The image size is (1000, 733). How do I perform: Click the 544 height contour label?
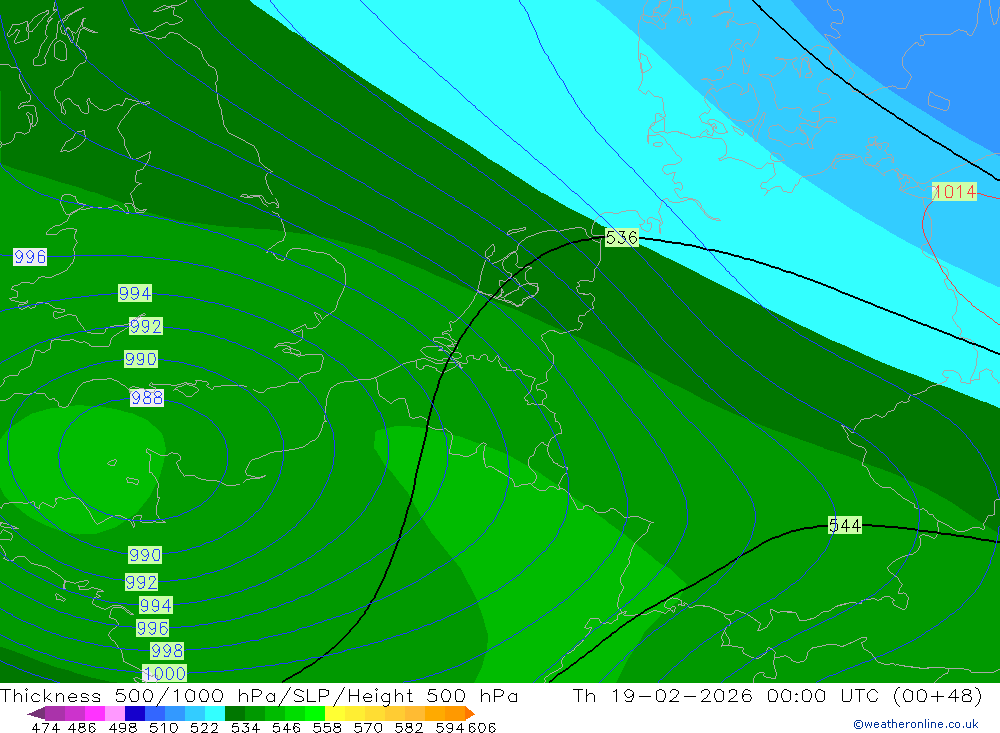click(x=845, y=526)
